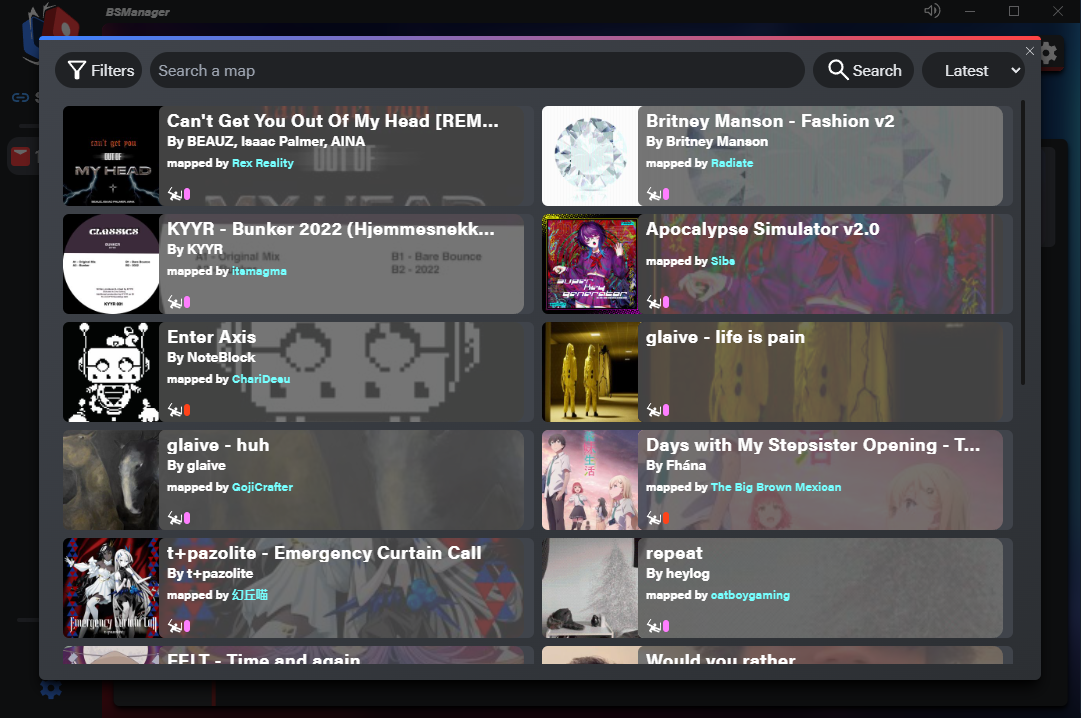Image resolution: width=1081 pixels, height=718 pixels.
Task: Click Can't Get You Out Of My Head cover art
Action: click(x=112, y=156)
